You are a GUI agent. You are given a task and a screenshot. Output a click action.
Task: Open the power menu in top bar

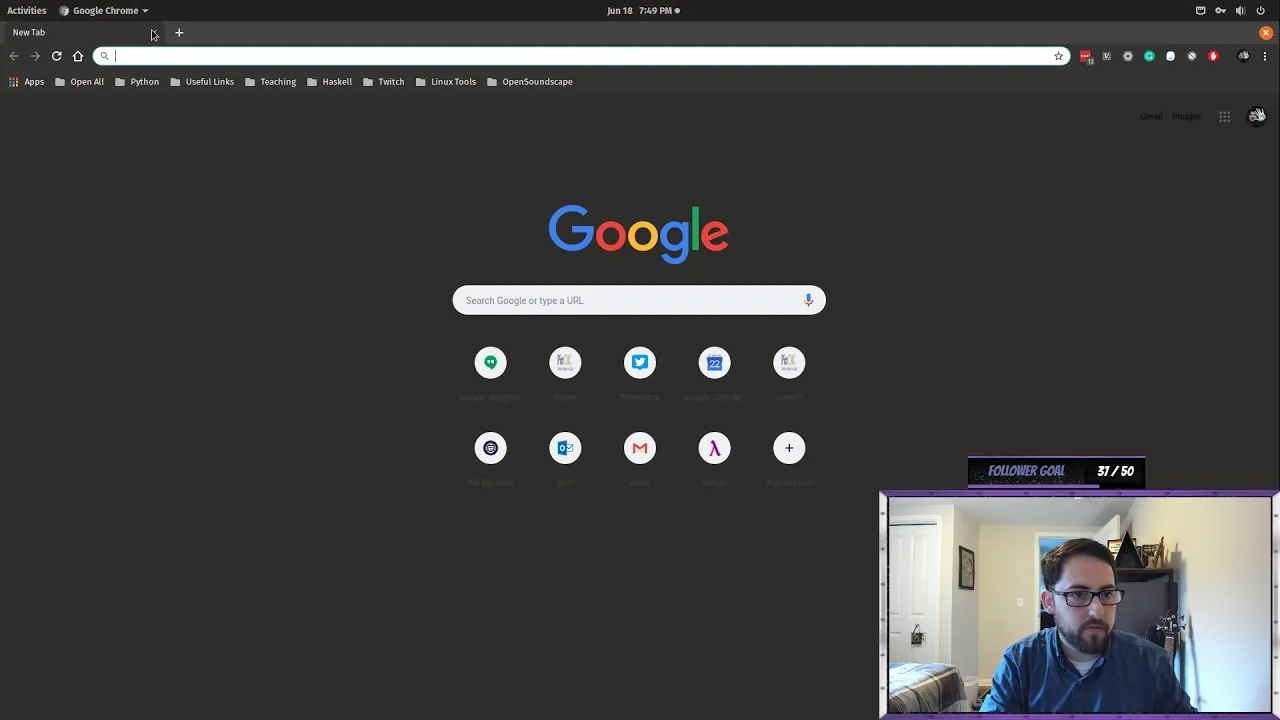pos(1260,11)
